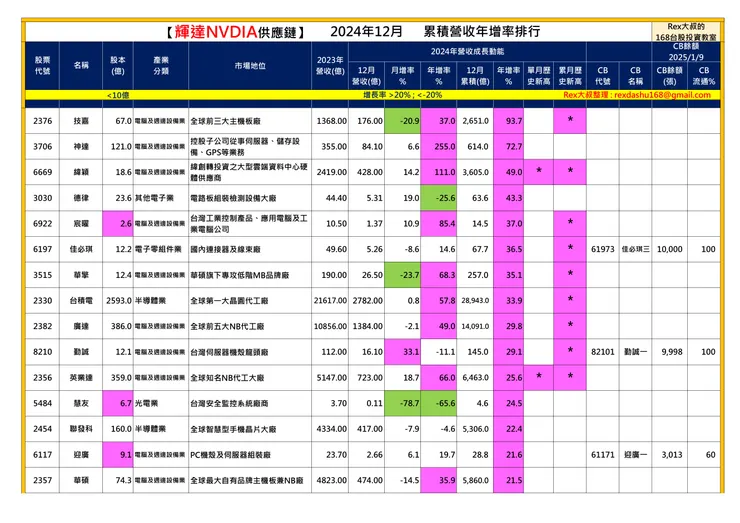Click the red 輝達NVDIA title text
This screenshot has height=523, width=740.
(216, 32)
